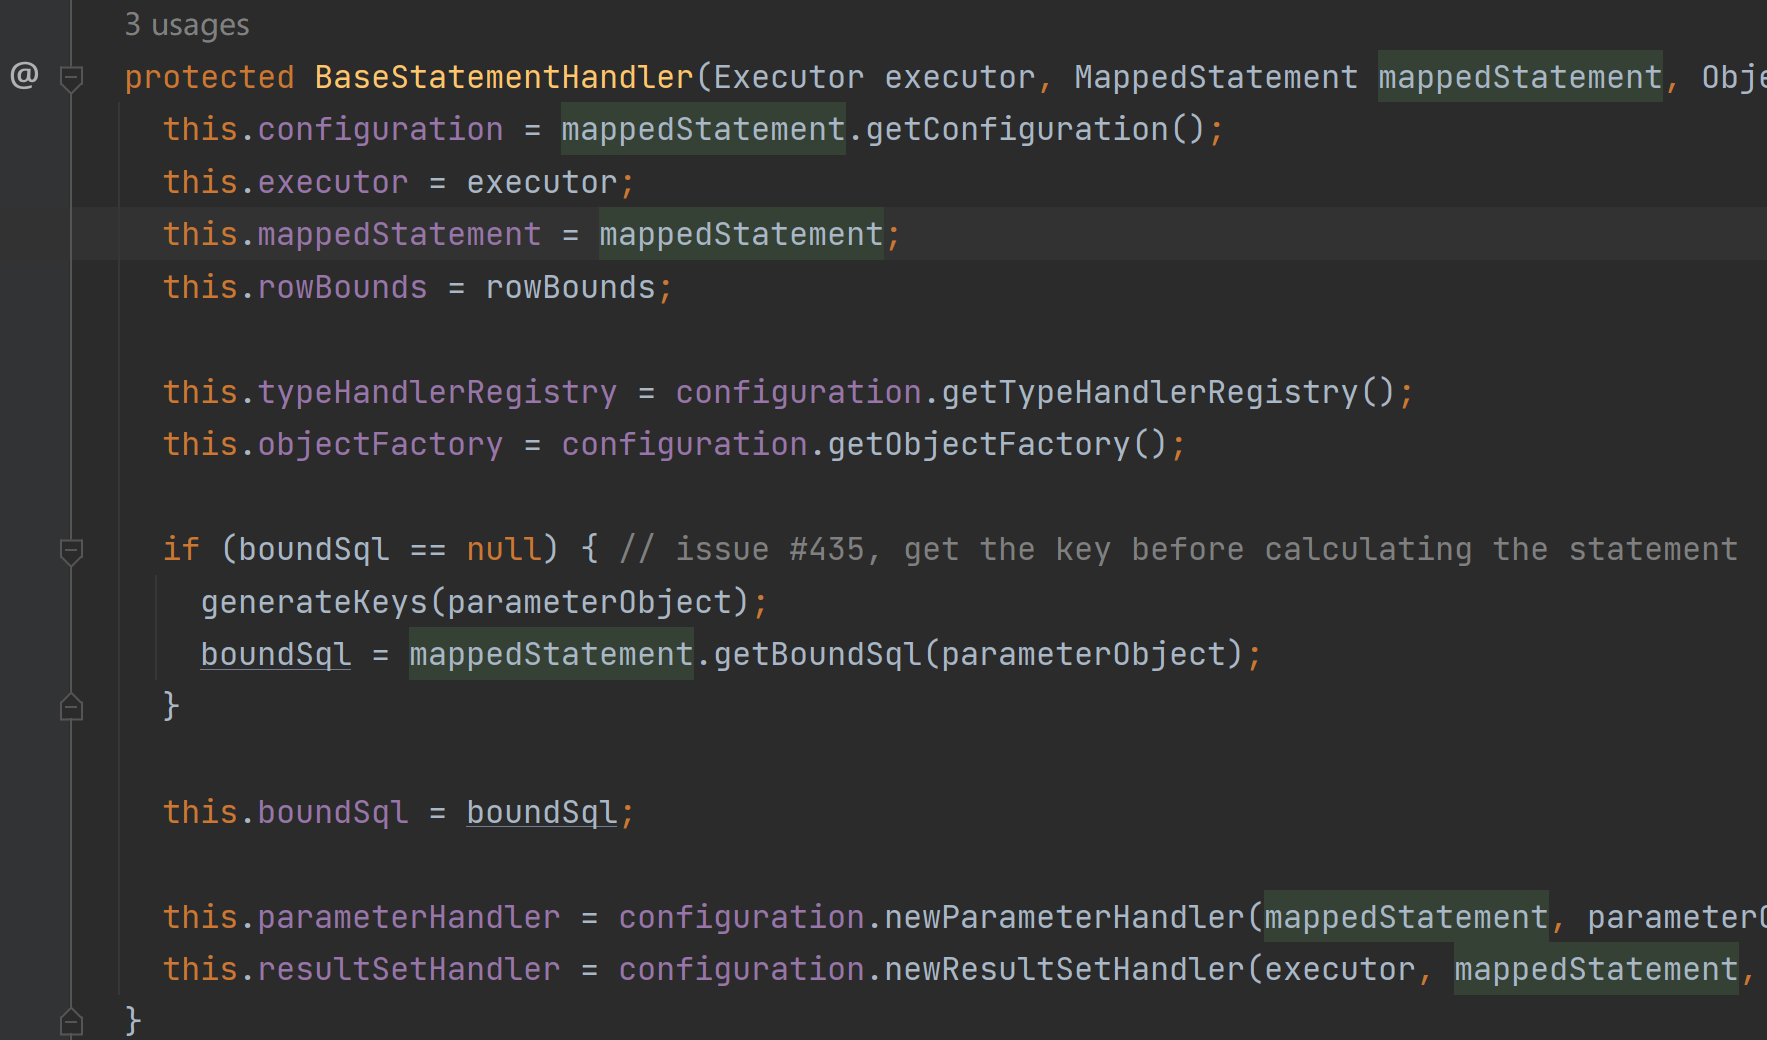Collapse the if boundSql null block
The image size is (1767, 1040).
point(71,550)
